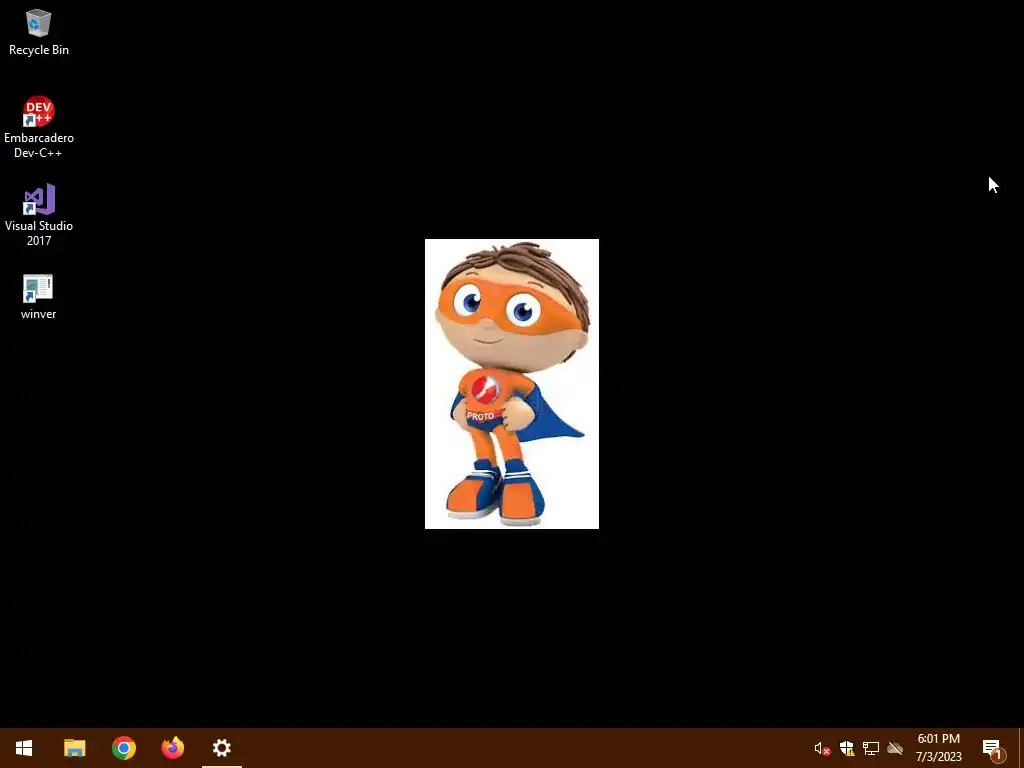Click the OneDrive cloud tray icon

pyautogui.click(x=895, y=748)
